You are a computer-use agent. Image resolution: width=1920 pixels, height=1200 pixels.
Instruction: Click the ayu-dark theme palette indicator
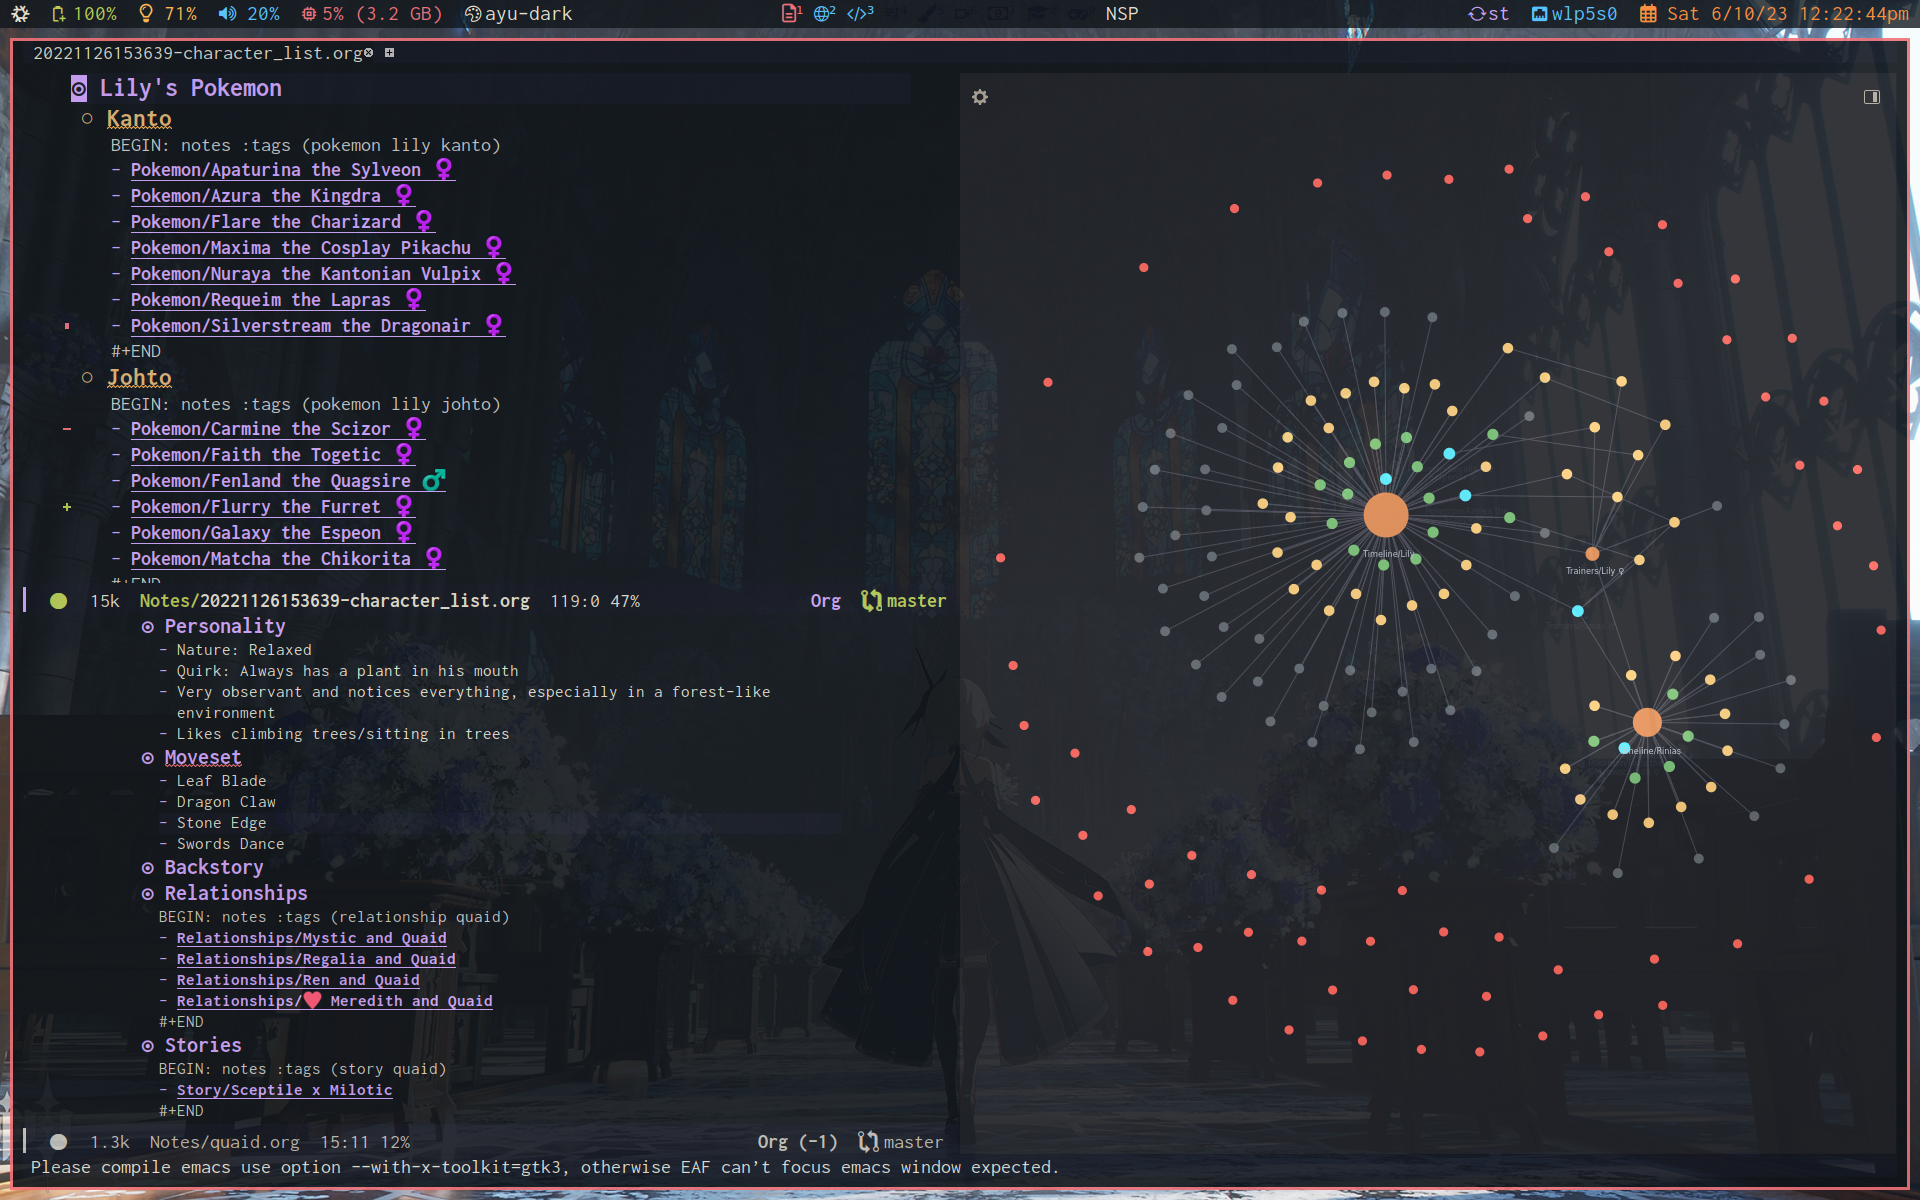click(518, 14)
